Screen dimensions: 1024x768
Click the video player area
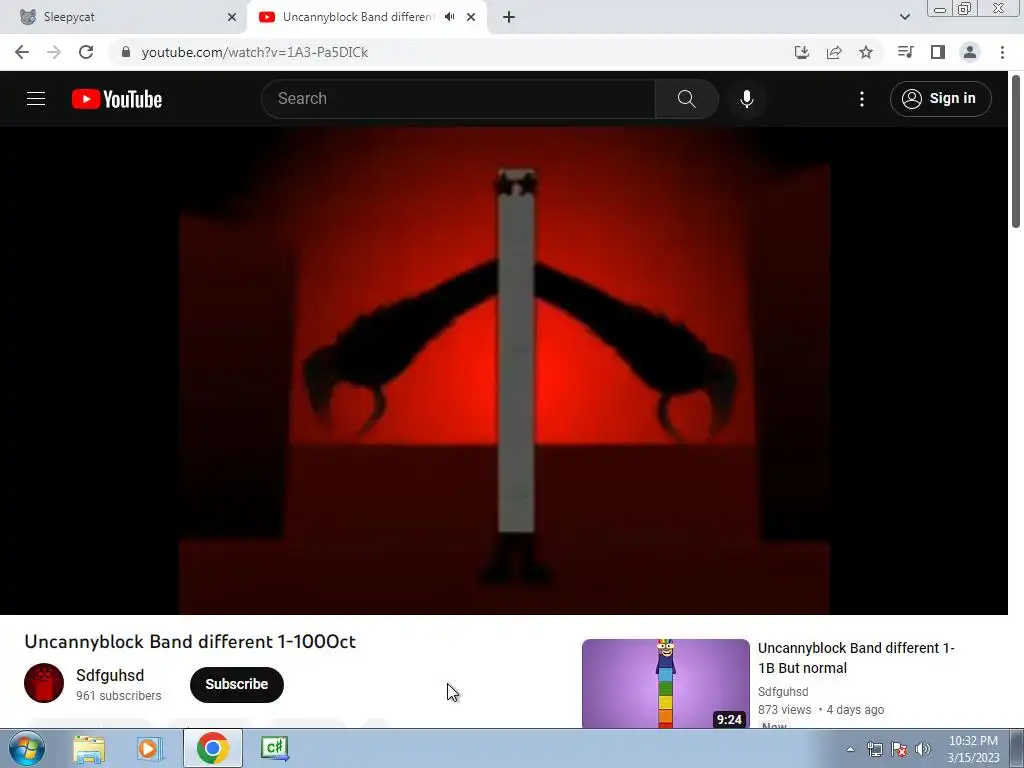[x=504, y=370]
